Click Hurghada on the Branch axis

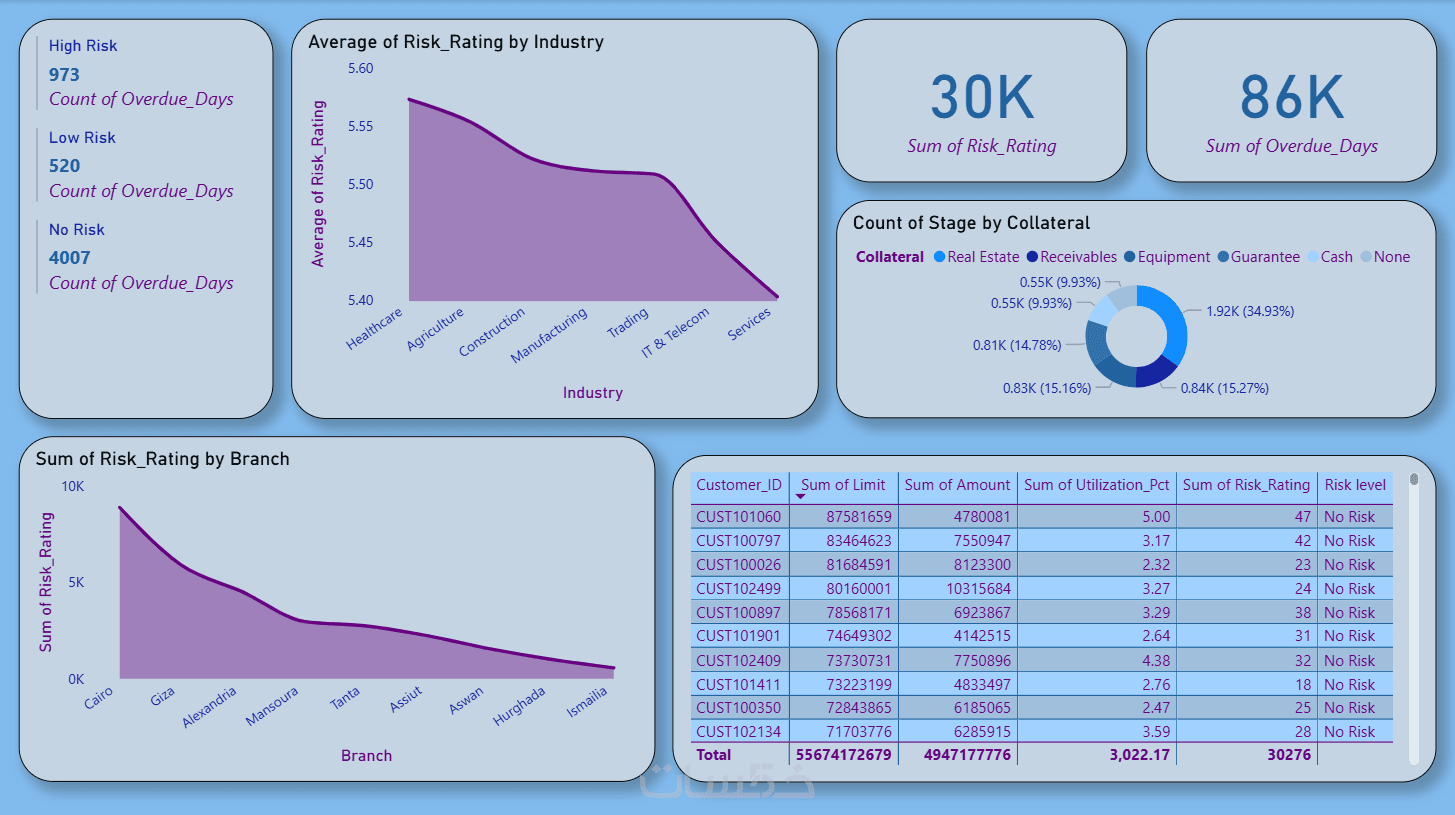point(520,706)
